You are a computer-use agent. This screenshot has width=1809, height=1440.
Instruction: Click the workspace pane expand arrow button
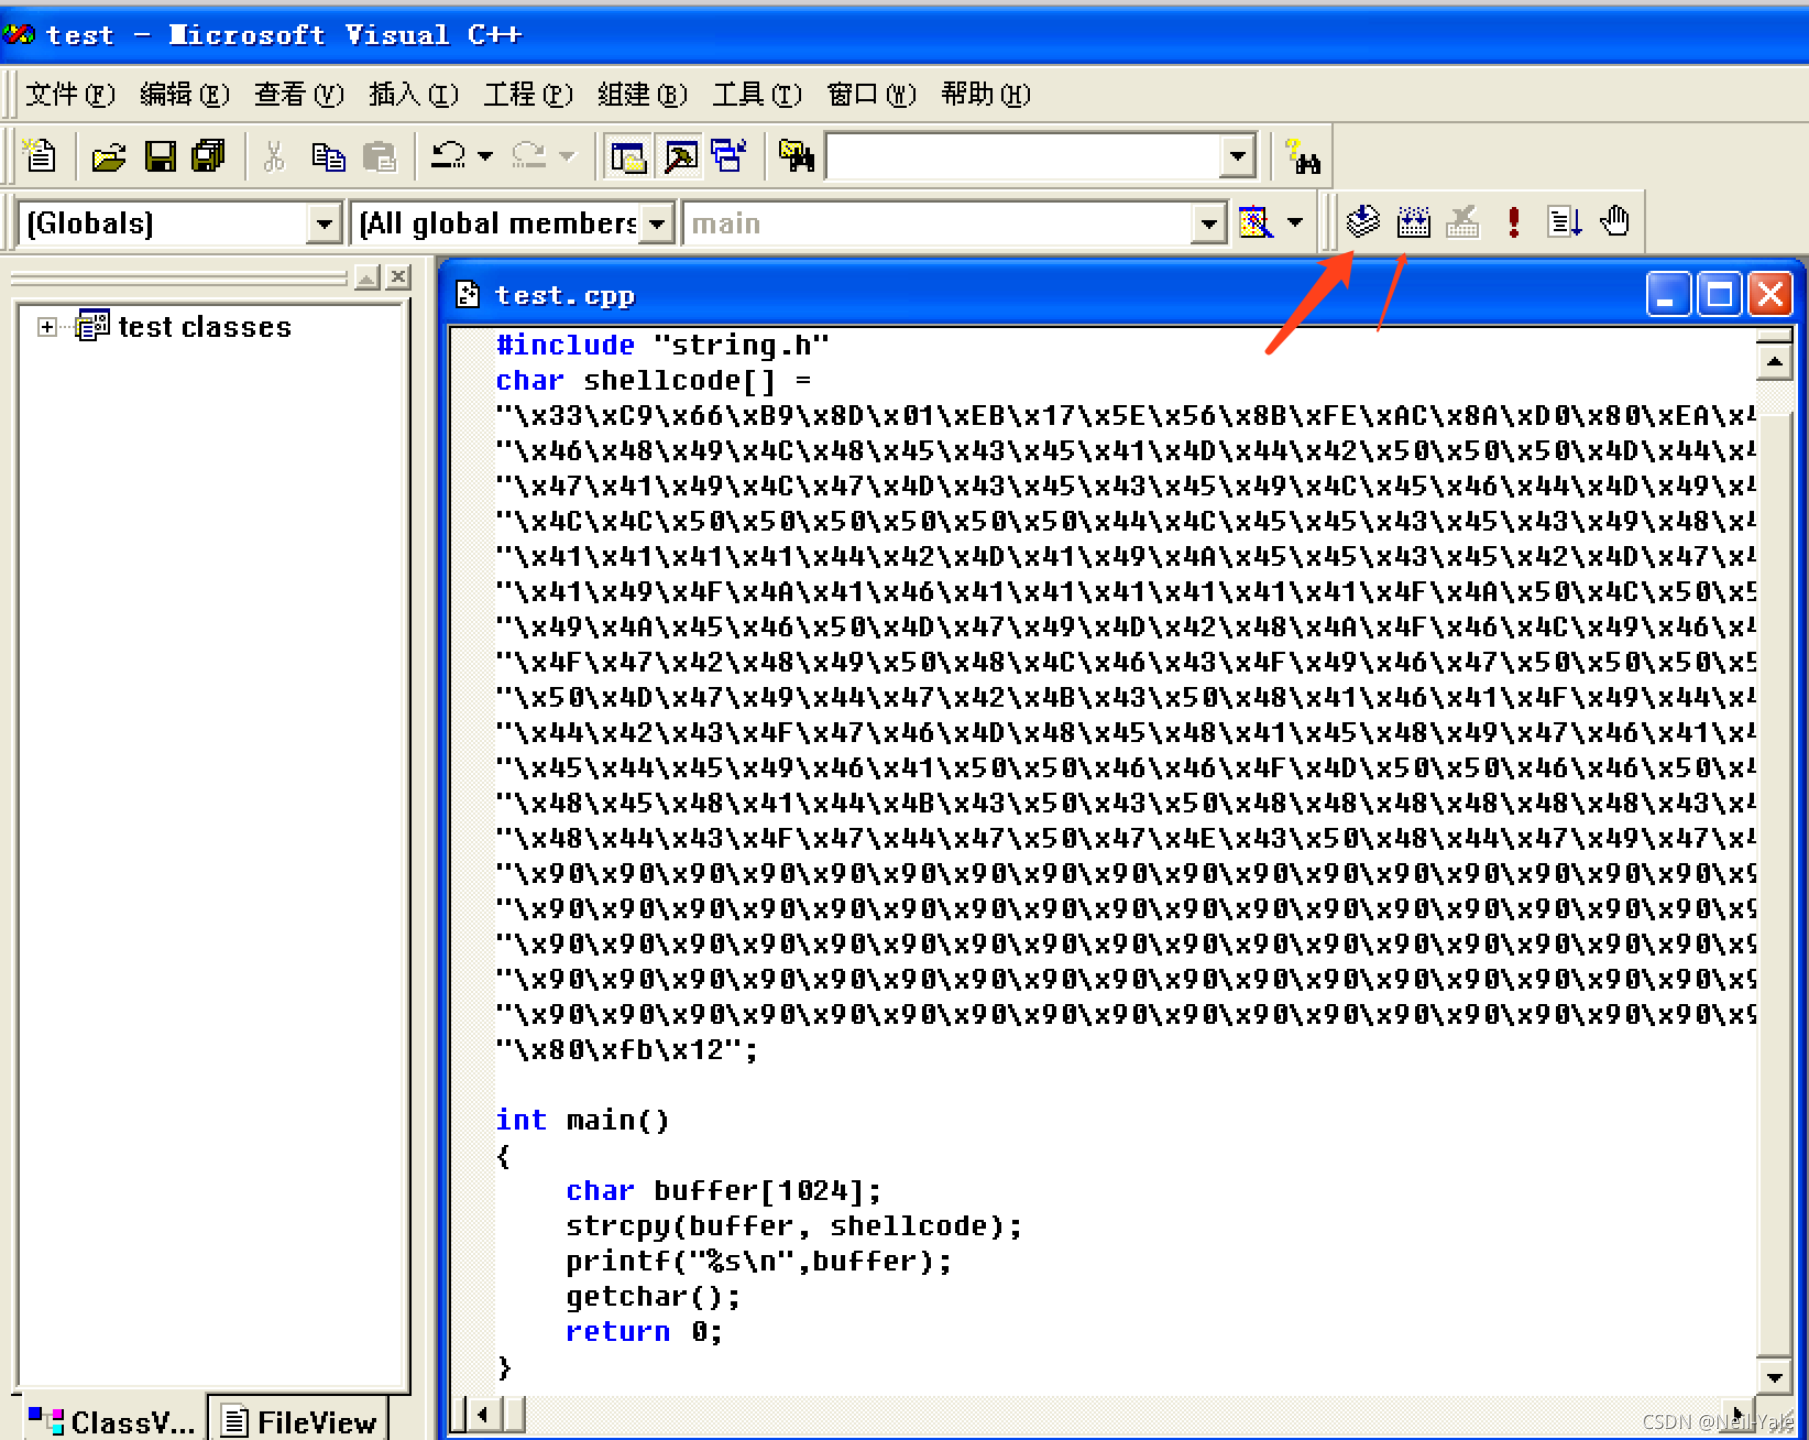367,277
